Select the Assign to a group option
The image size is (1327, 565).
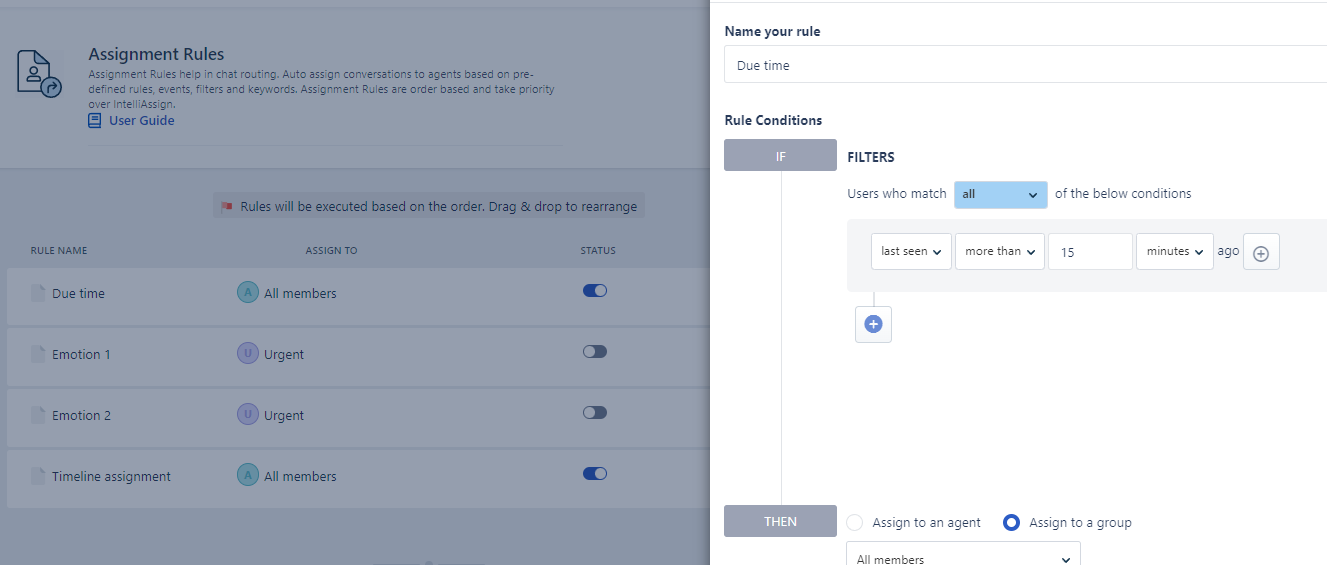1011,522
